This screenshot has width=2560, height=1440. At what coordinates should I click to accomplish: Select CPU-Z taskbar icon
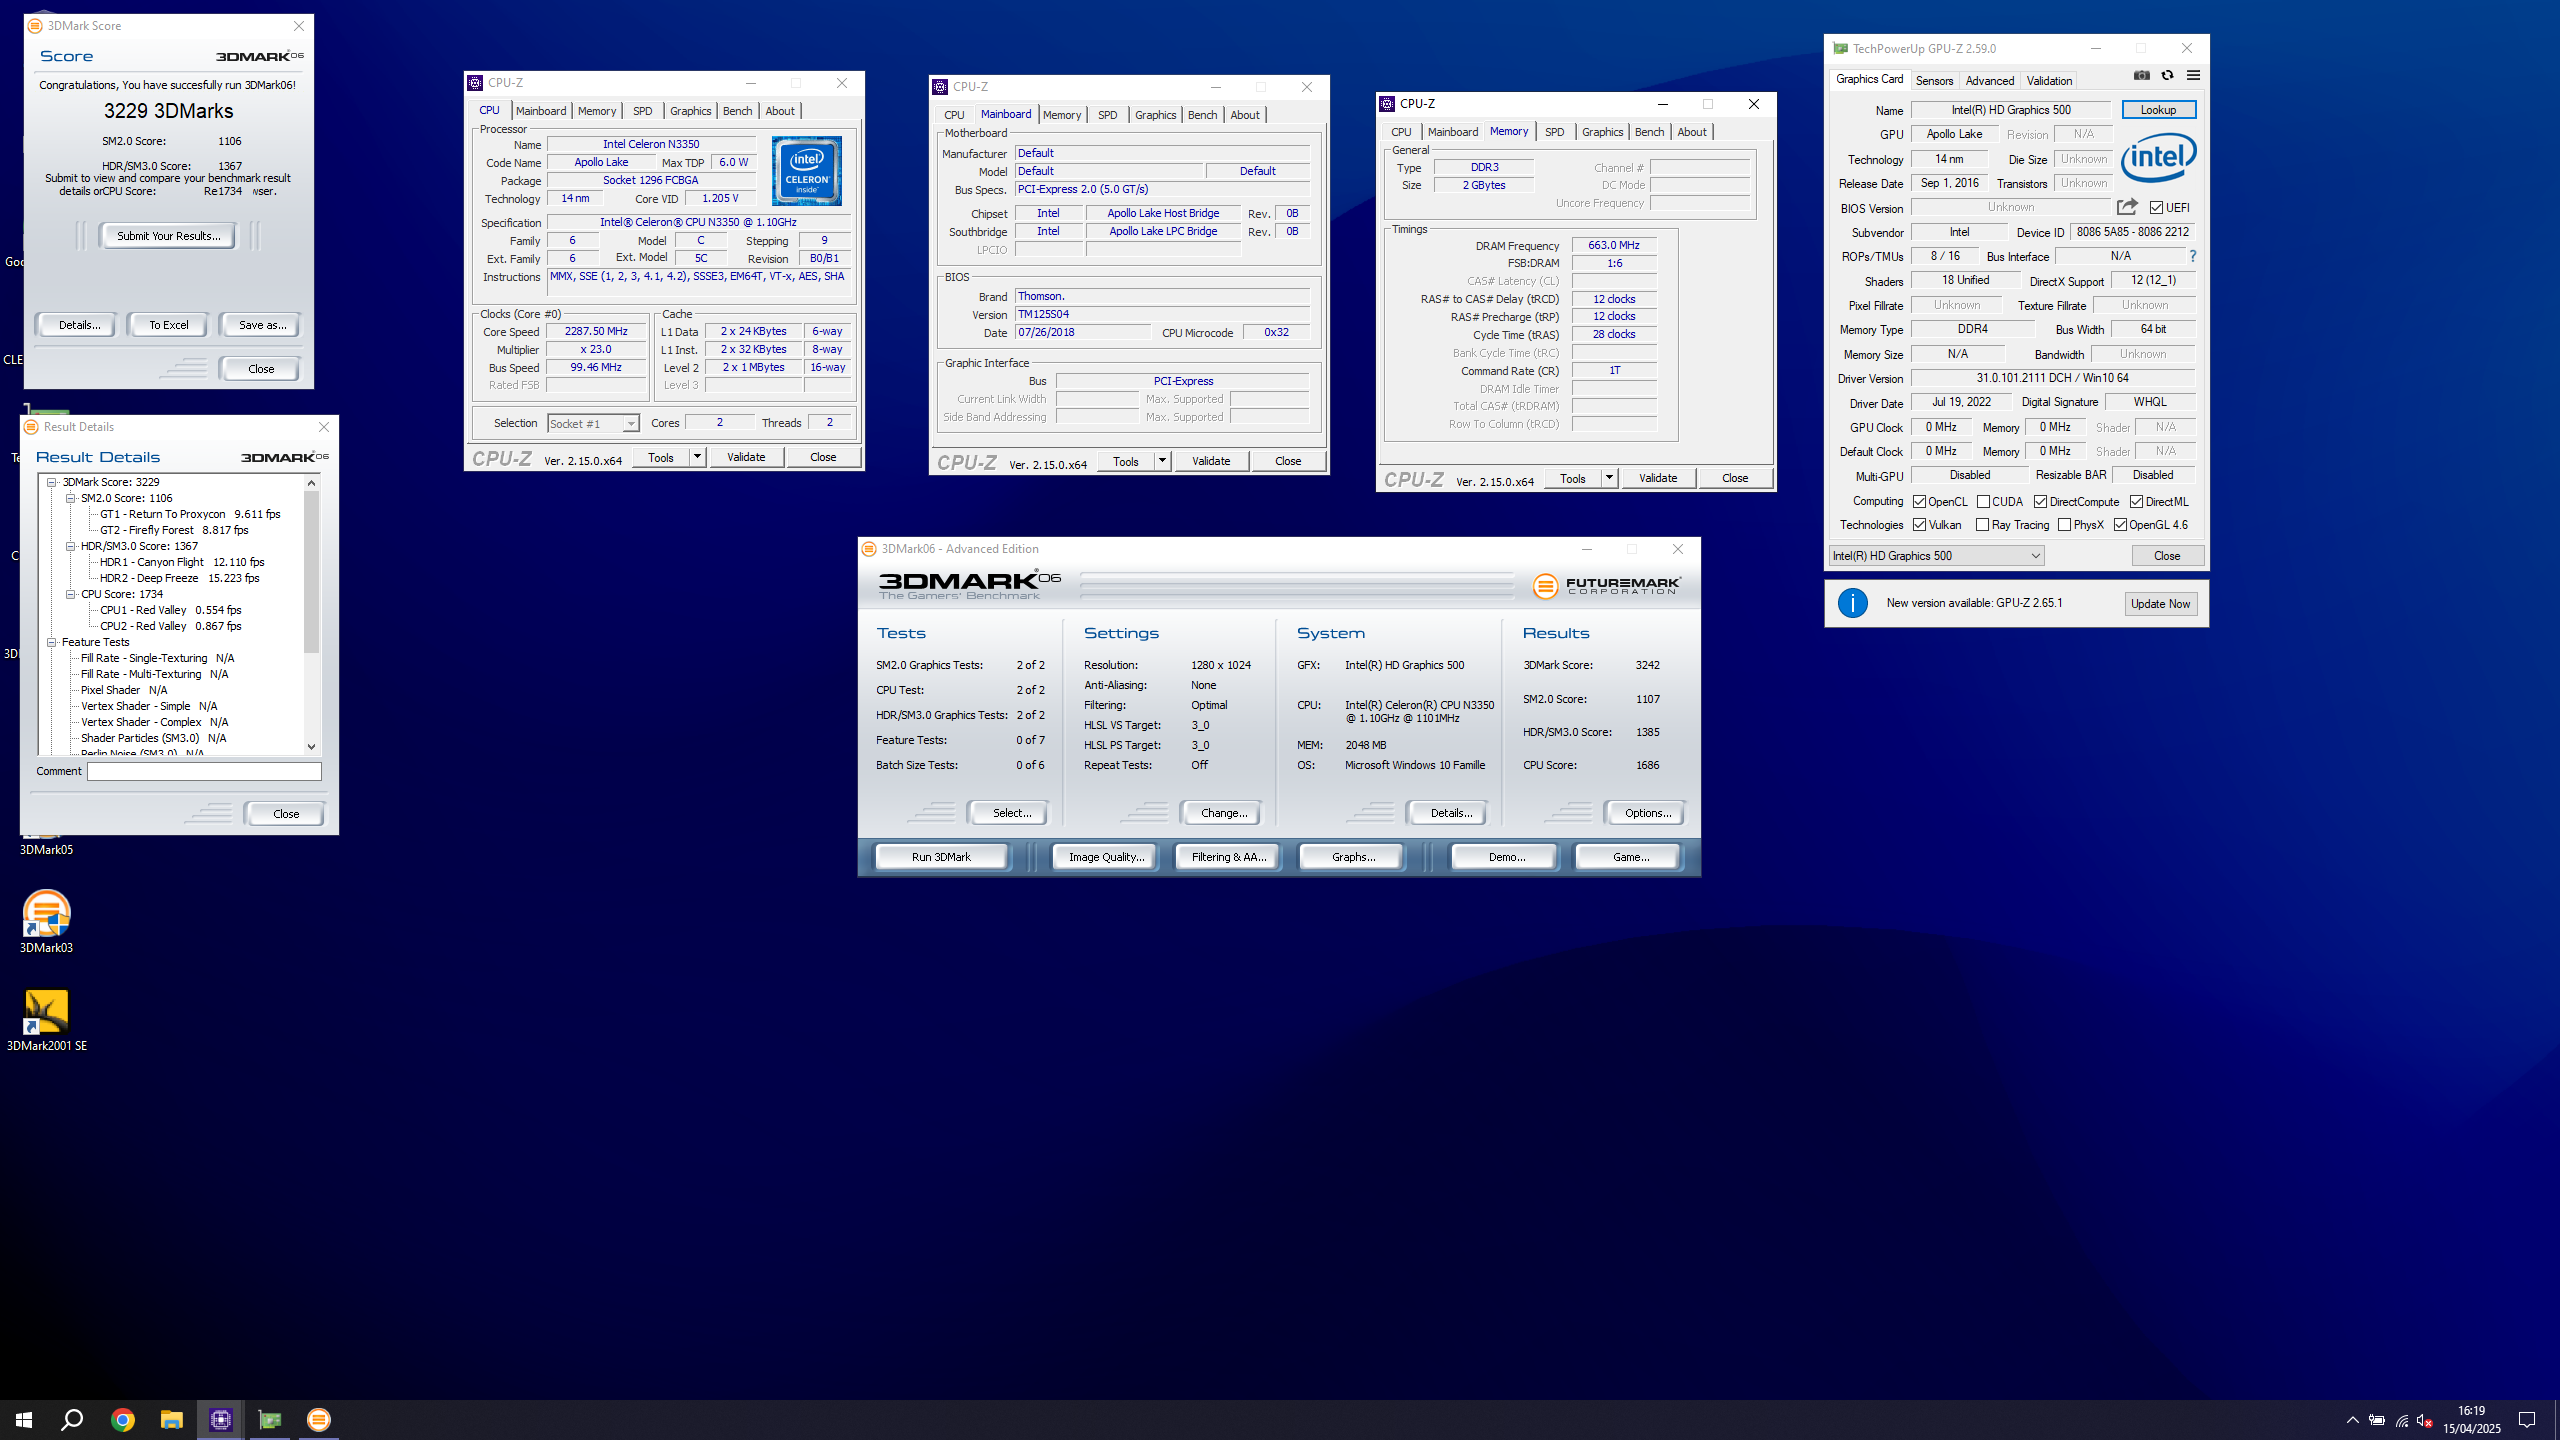pyautogui.click(x=220, y=1419)
